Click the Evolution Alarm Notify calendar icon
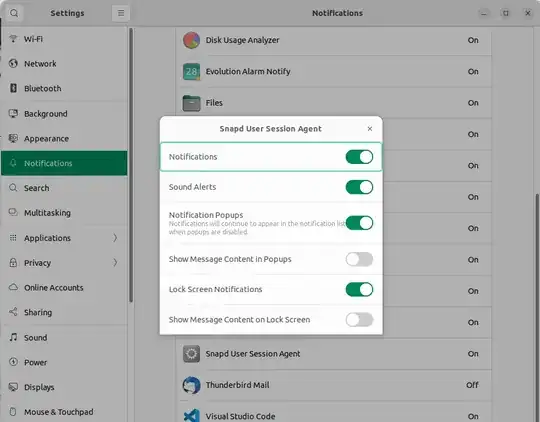This screenshot has width=540, height=422. click(x=191, y=72)
